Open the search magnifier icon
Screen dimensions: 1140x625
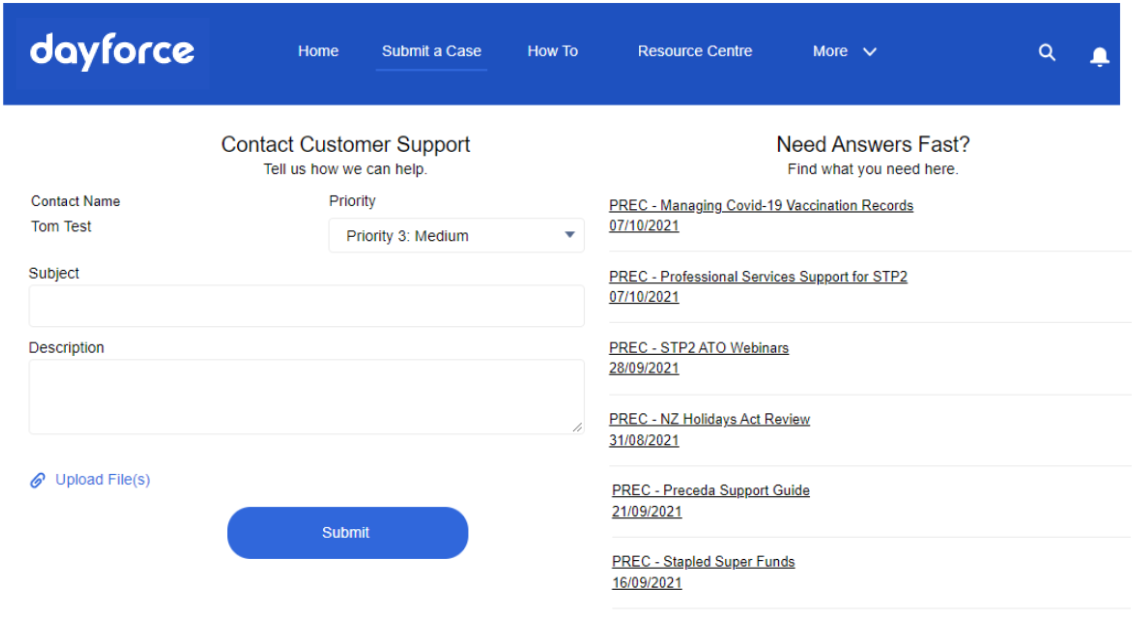pyautogui.click(x=1046, y=52)
